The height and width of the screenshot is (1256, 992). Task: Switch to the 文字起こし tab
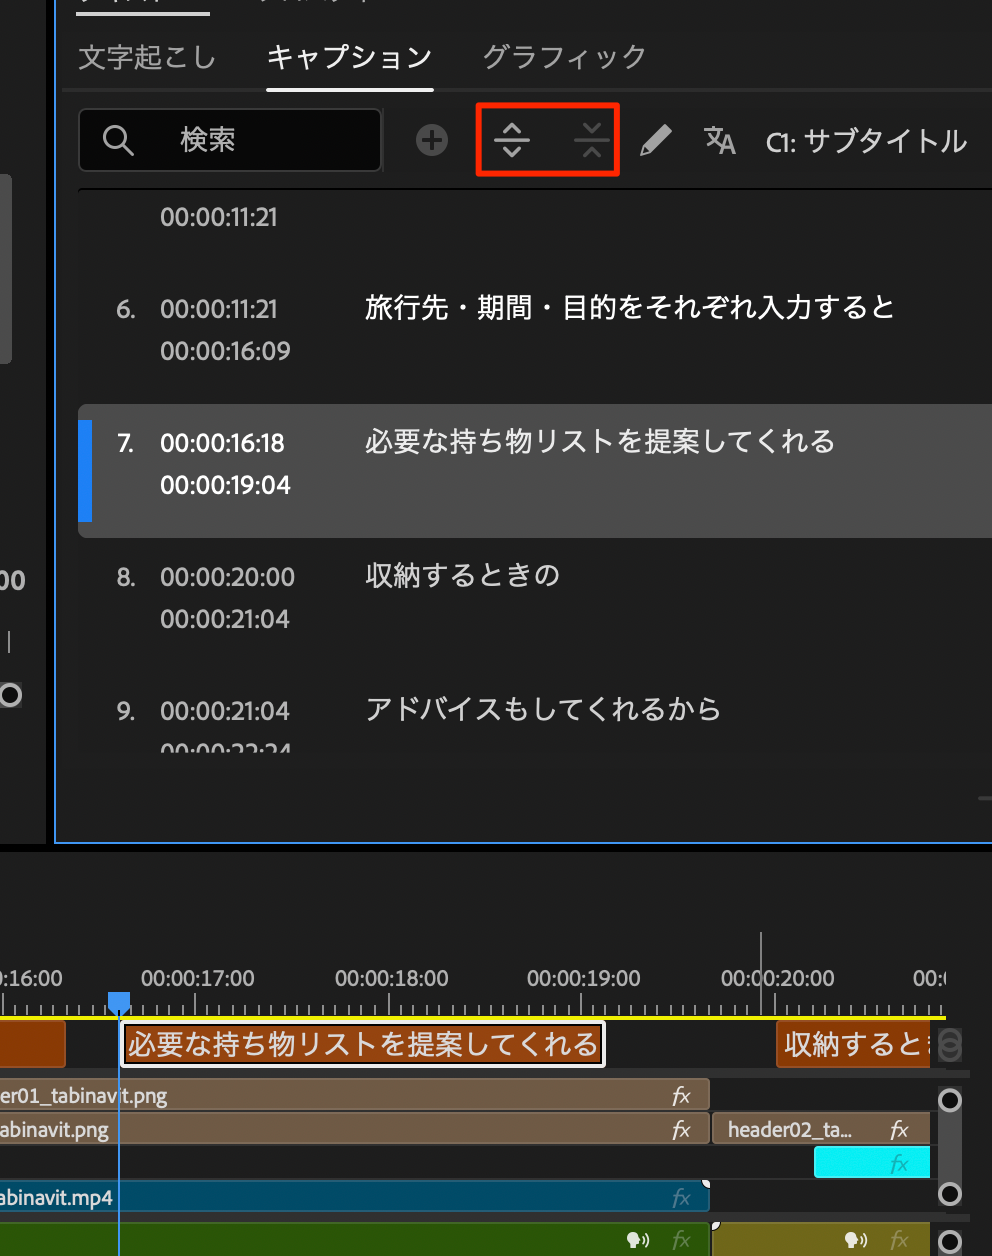click(x=147, y=57)
